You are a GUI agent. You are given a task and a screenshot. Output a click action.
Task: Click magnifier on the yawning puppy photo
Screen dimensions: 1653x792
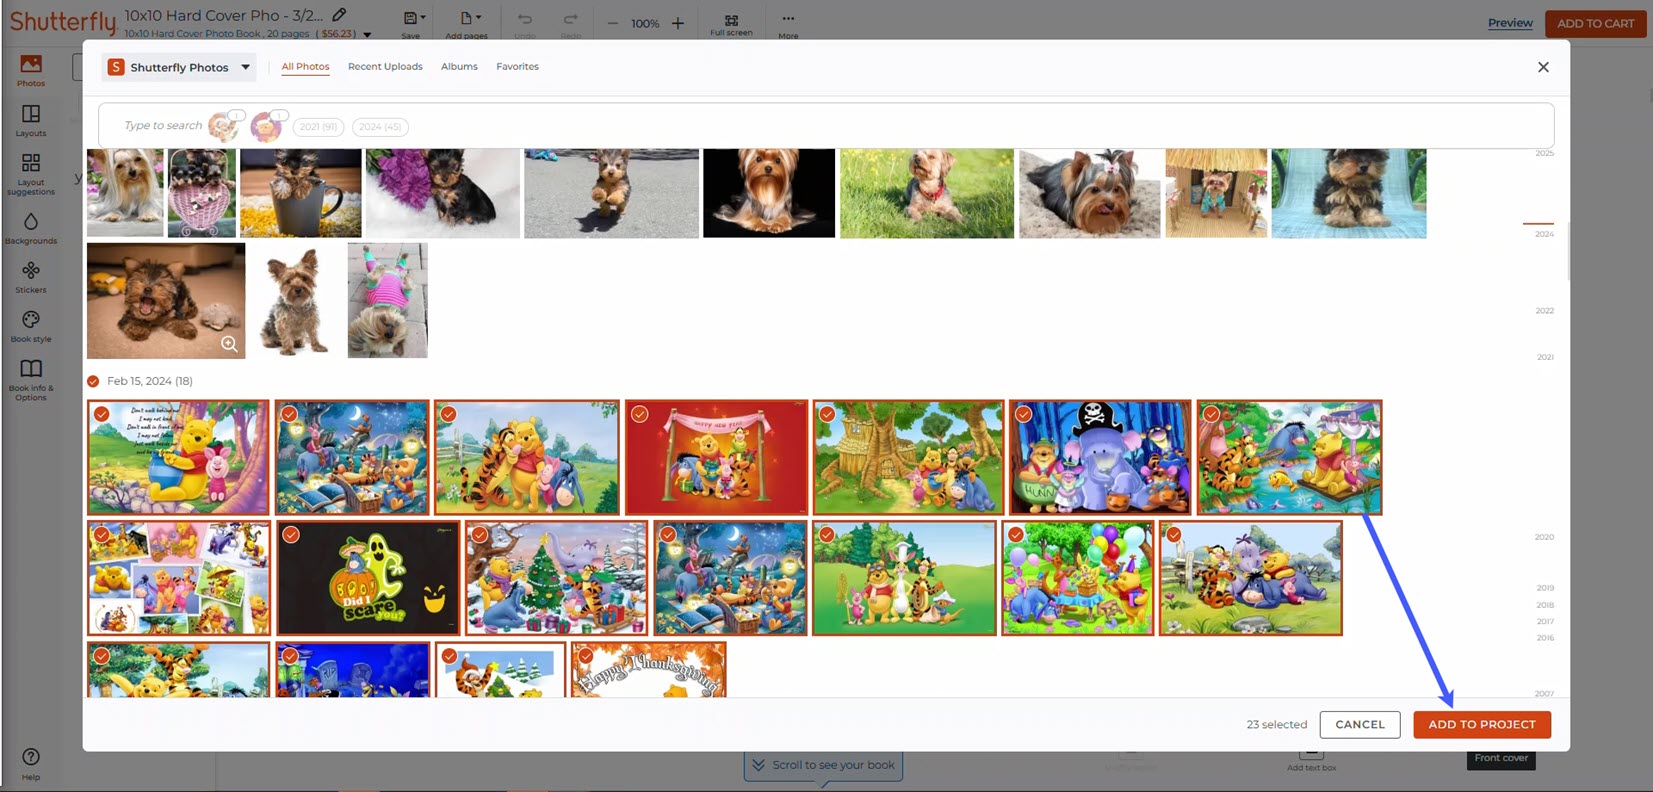[x=229, y=344]
